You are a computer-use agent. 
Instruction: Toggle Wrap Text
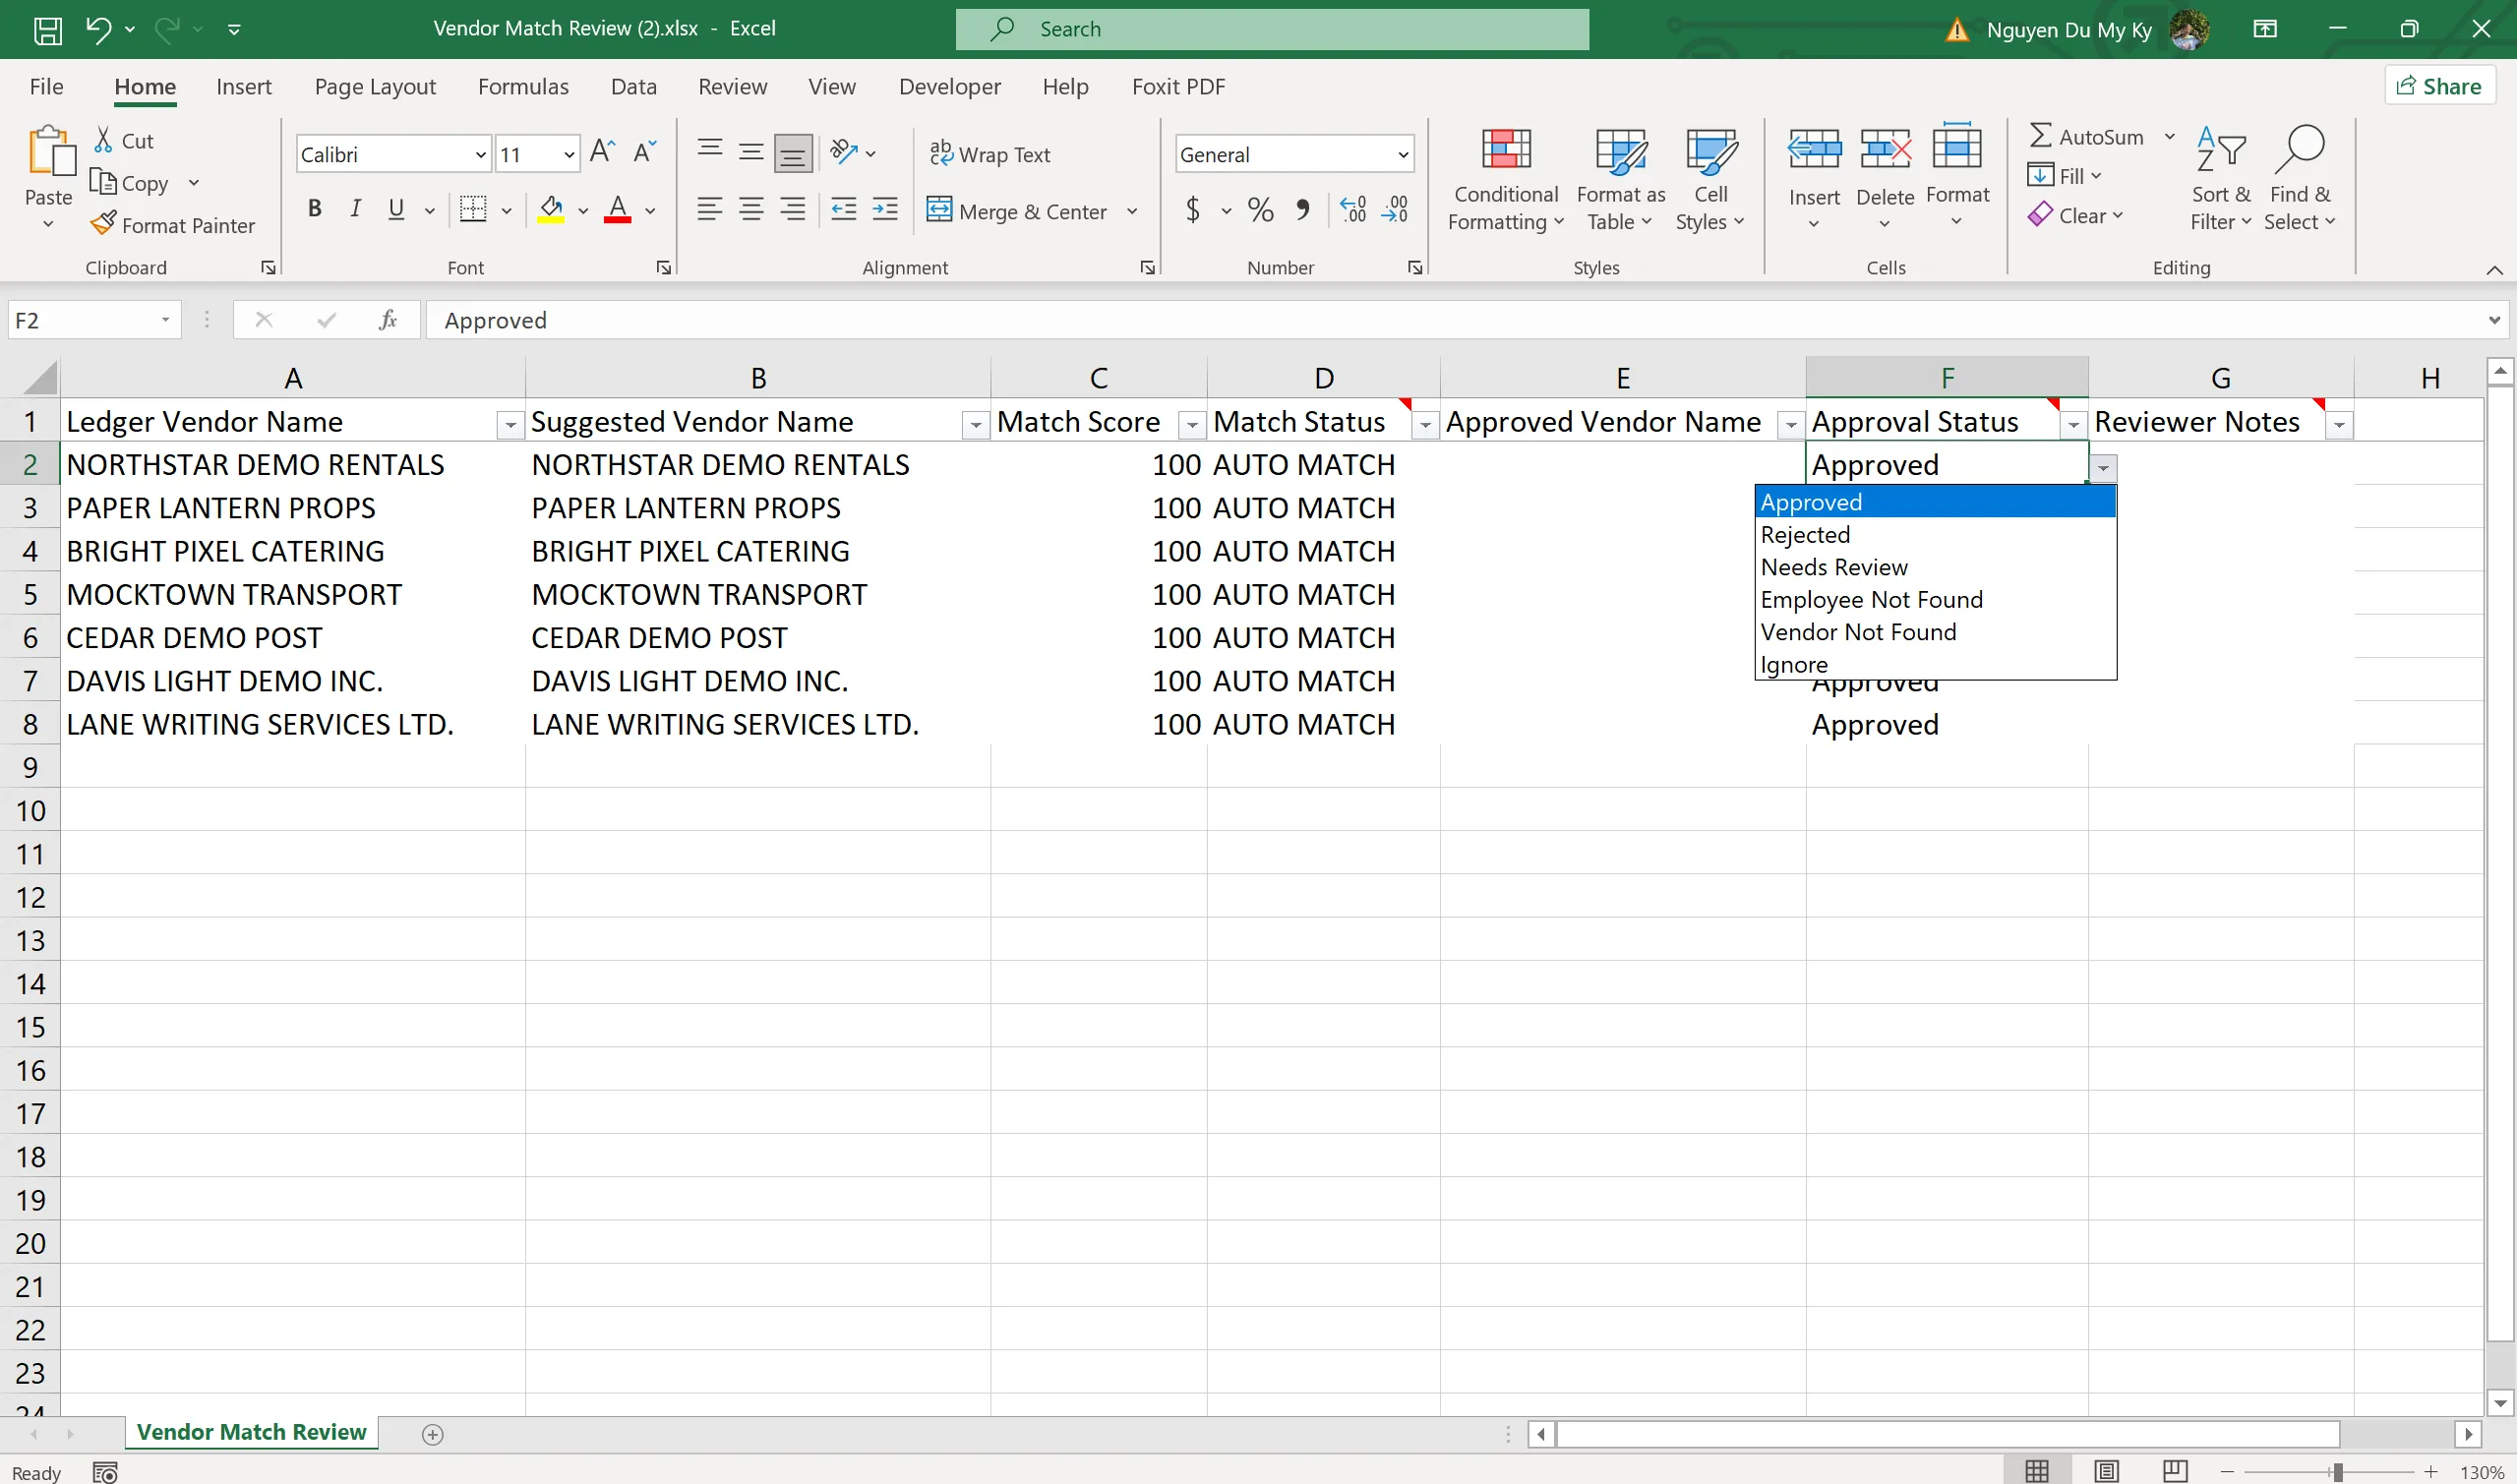[x=990, y=154]
